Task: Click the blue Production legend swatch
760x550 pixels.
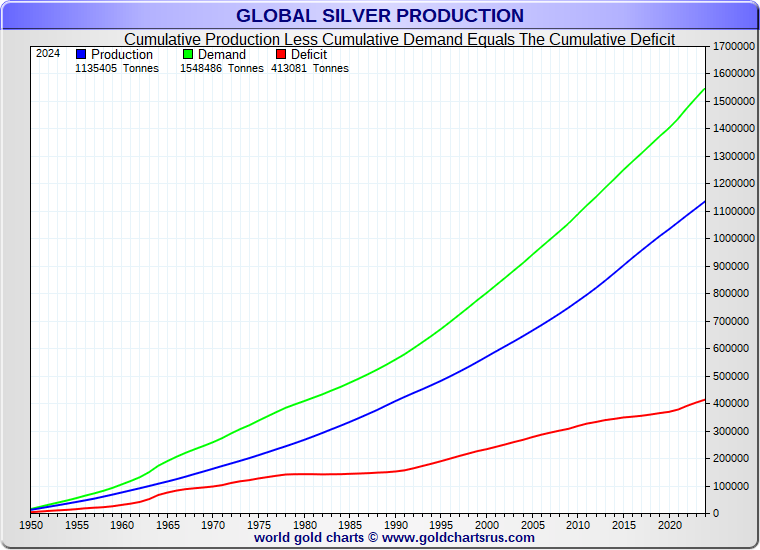Action: tap(82, 55)
